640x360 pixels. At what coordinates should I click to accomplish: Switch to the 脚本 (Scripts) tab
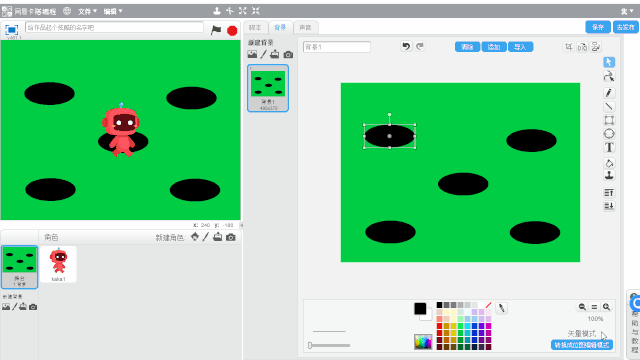click(x=255, y=27)
